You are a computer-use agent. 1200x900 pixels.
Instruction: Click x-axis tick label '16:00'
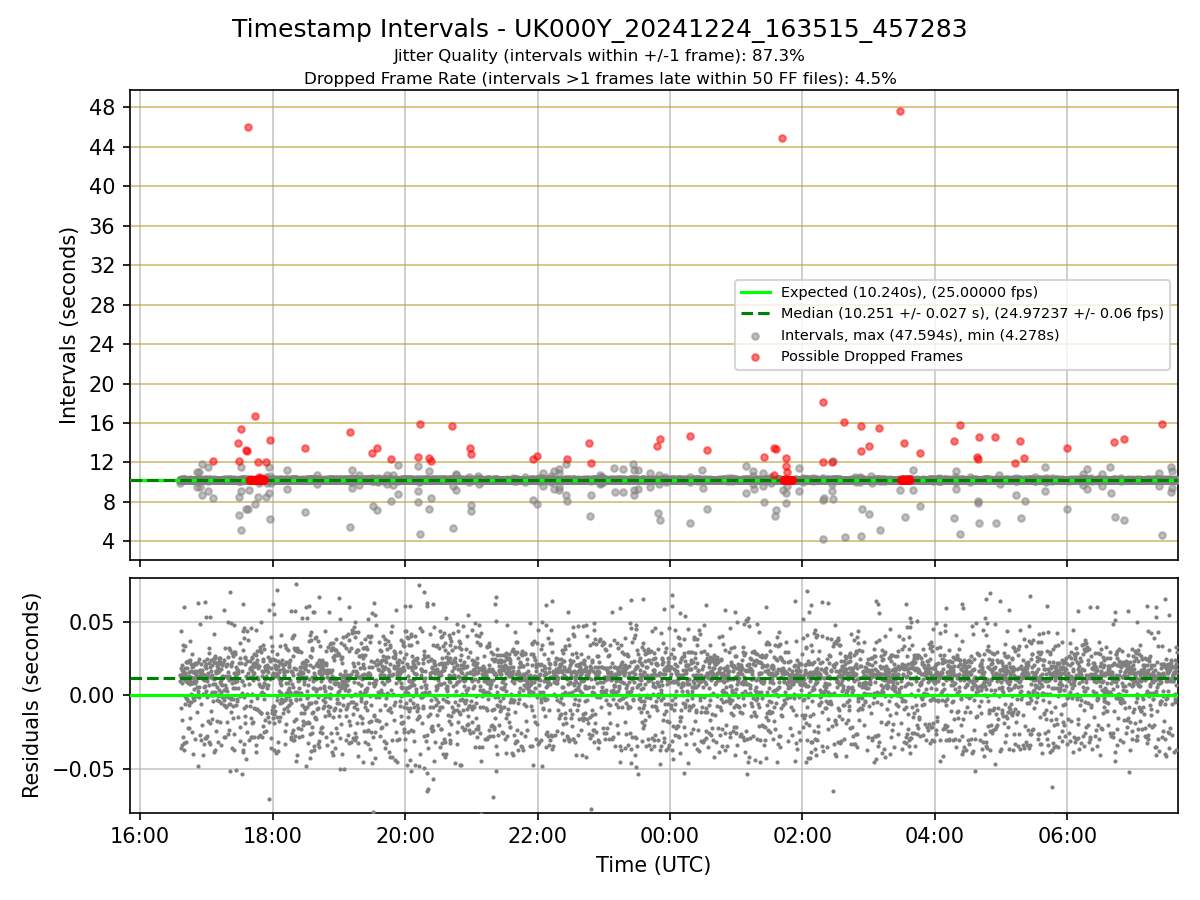[x=140, y=835]
